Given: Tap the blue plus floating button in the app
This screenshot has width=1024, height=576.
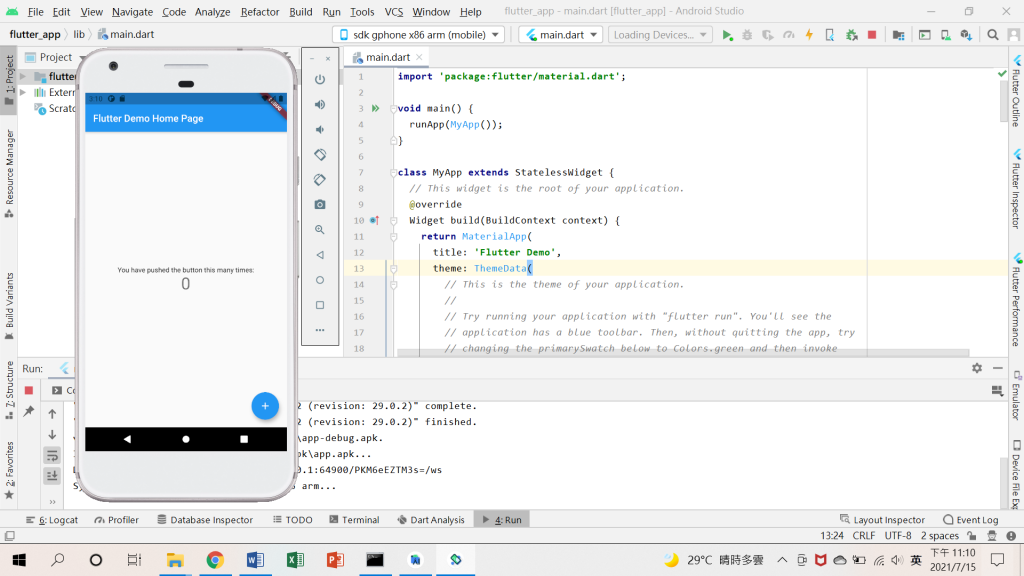Looking at the screenshot, I should coord(265,406).
